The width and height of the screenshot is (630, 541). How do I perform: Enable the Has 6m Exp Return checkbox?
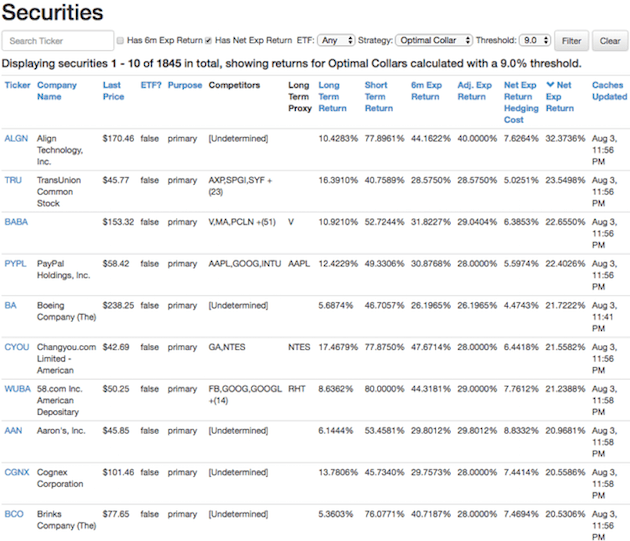[x=121, y=41]
